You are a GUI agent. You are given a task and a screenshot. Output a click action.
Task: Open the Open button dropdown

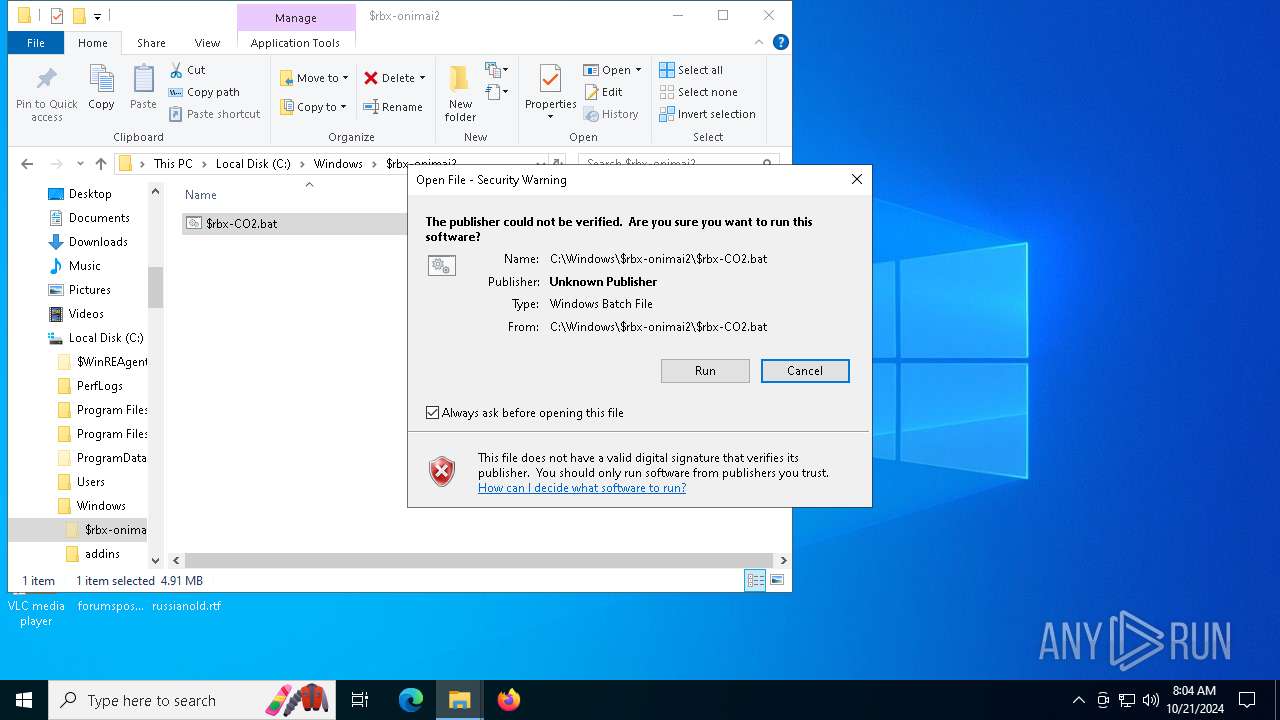tap(638, 70)
